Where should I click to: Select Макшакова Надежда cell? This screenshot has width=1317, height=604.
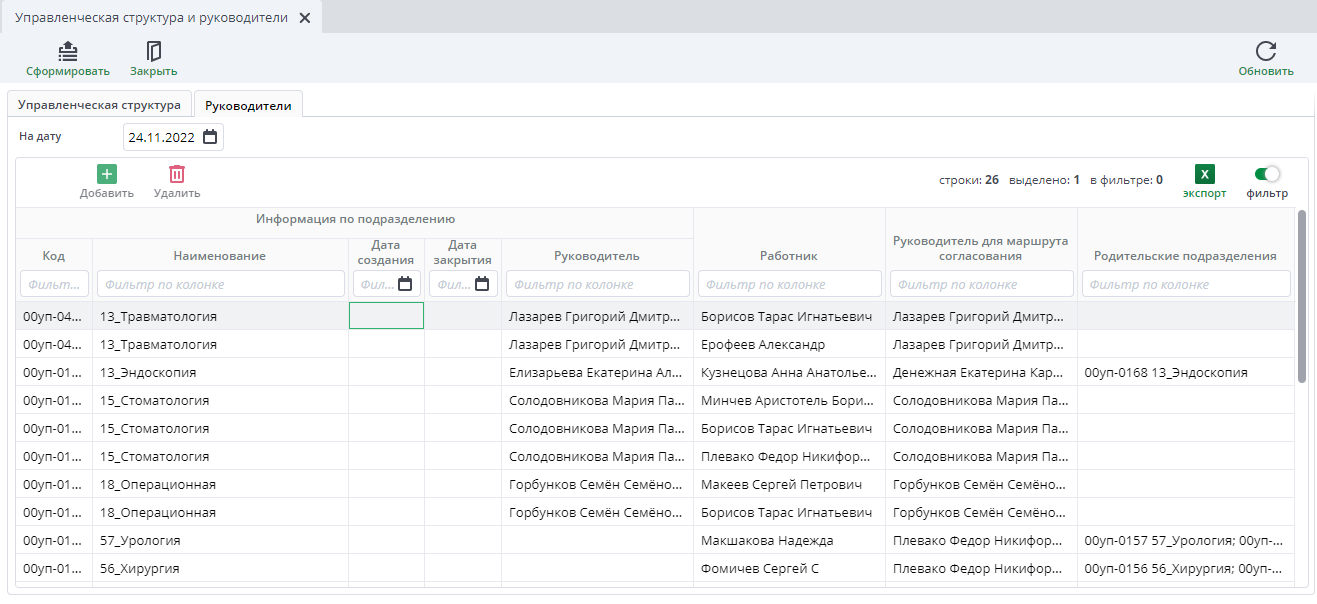[x=789, y=540]
